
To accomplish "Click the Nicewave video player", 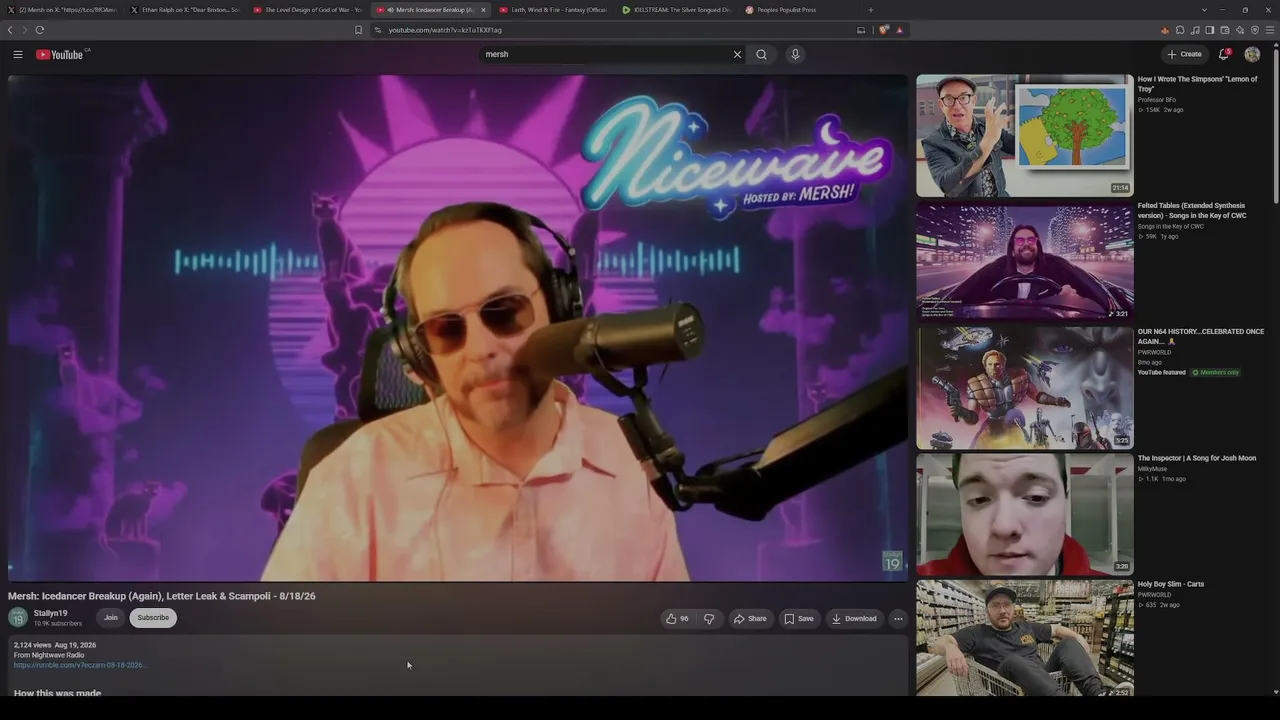I will click(458, 328).
